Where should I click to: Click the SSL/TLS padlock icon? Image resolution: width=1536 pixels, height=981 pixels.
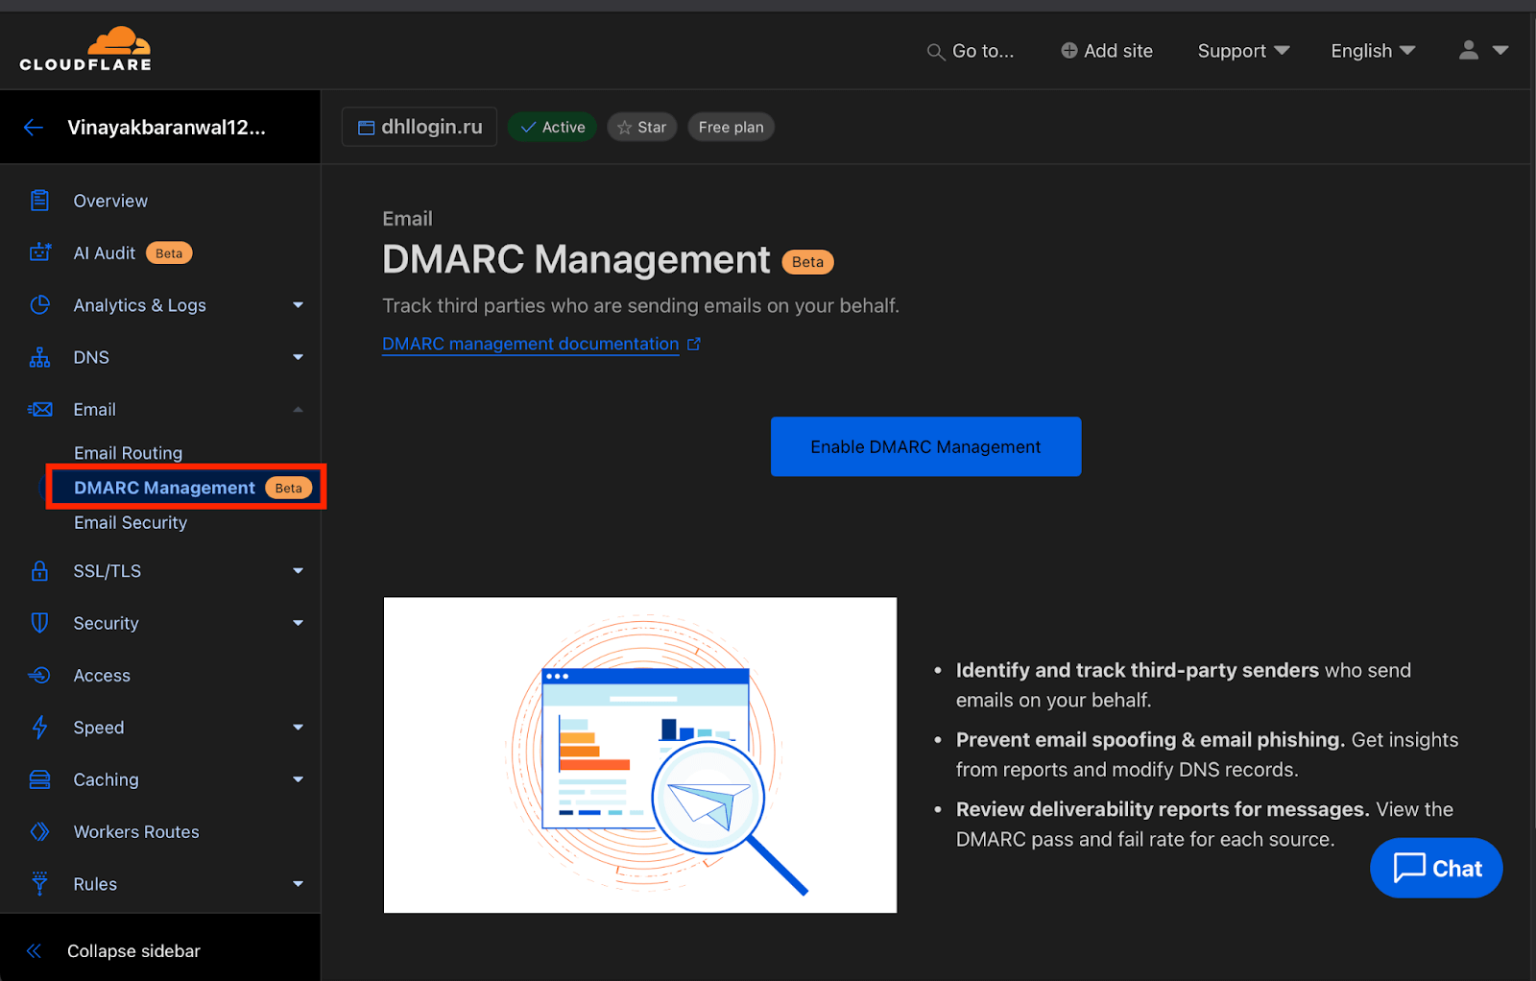(x=39, y=571)
